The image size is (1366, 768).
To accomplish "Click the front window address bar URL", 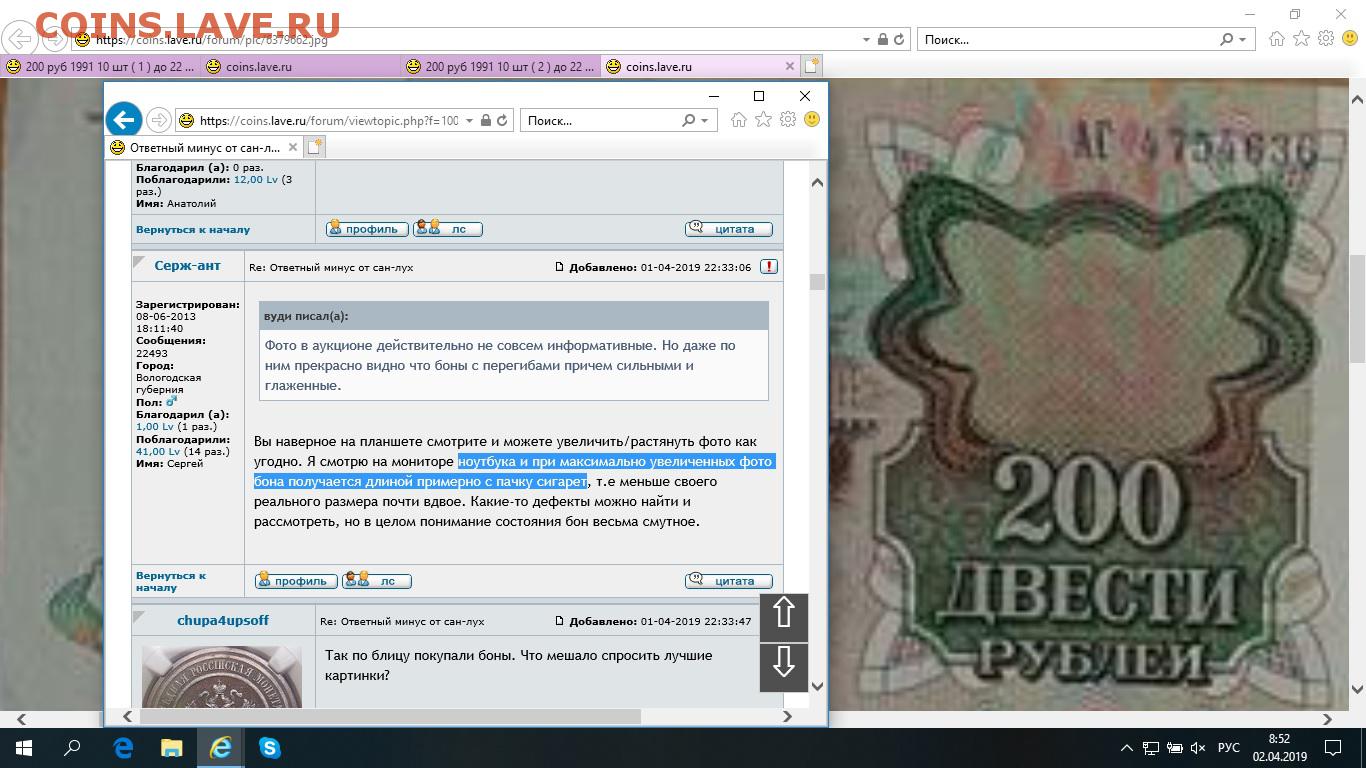I will [329, 120].
